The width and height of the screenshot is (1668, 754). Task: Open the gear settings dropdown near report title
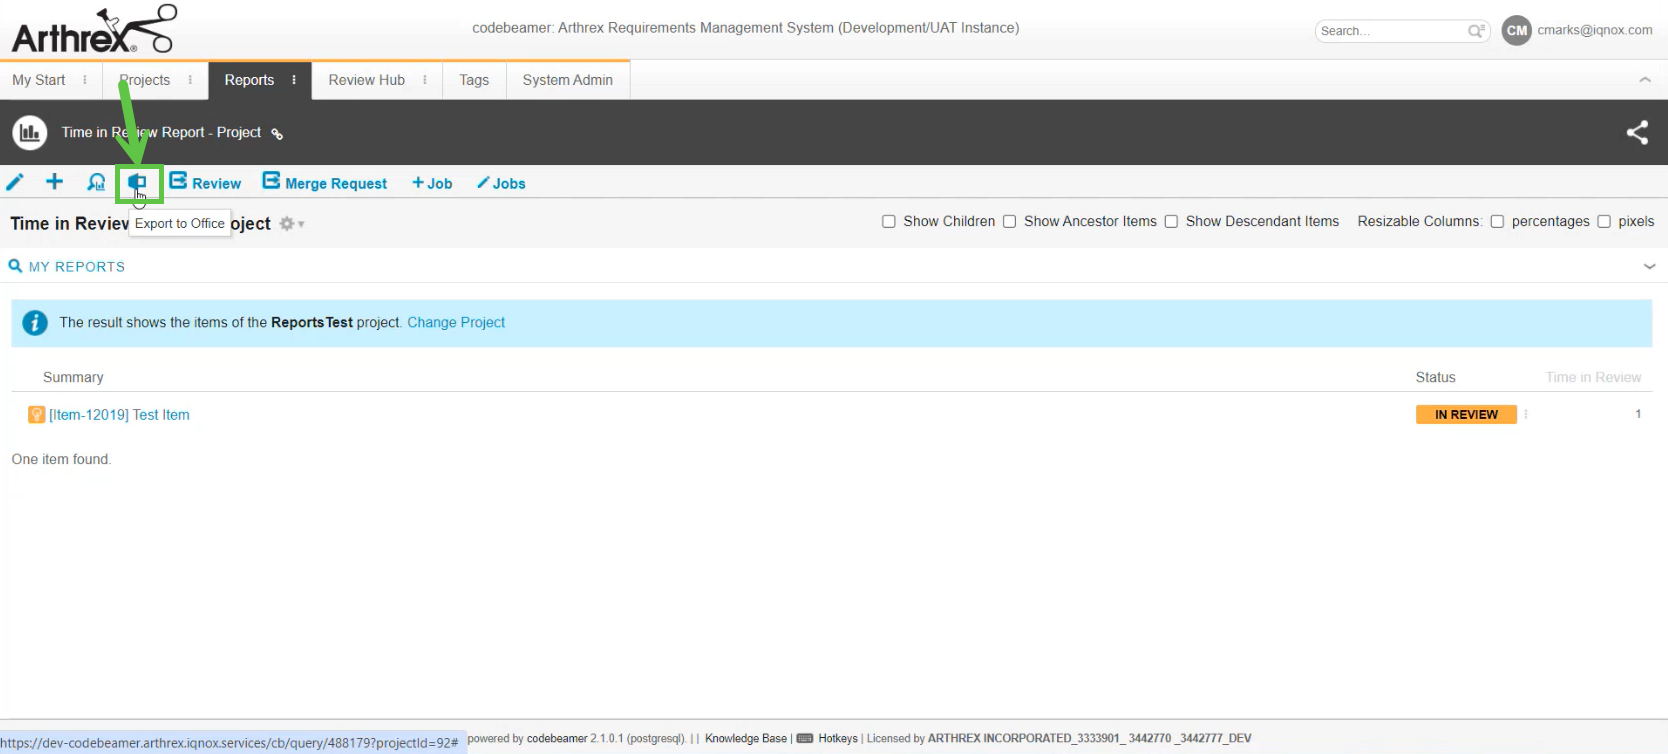point(289,224)
